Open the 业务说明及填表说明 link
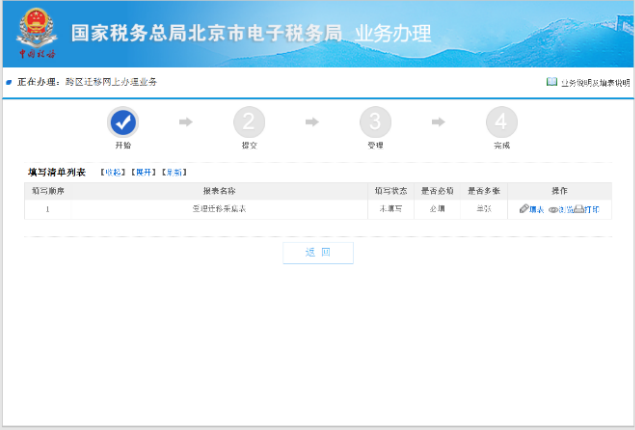Screen dimensions: 635x430 [x=595, y=83]
